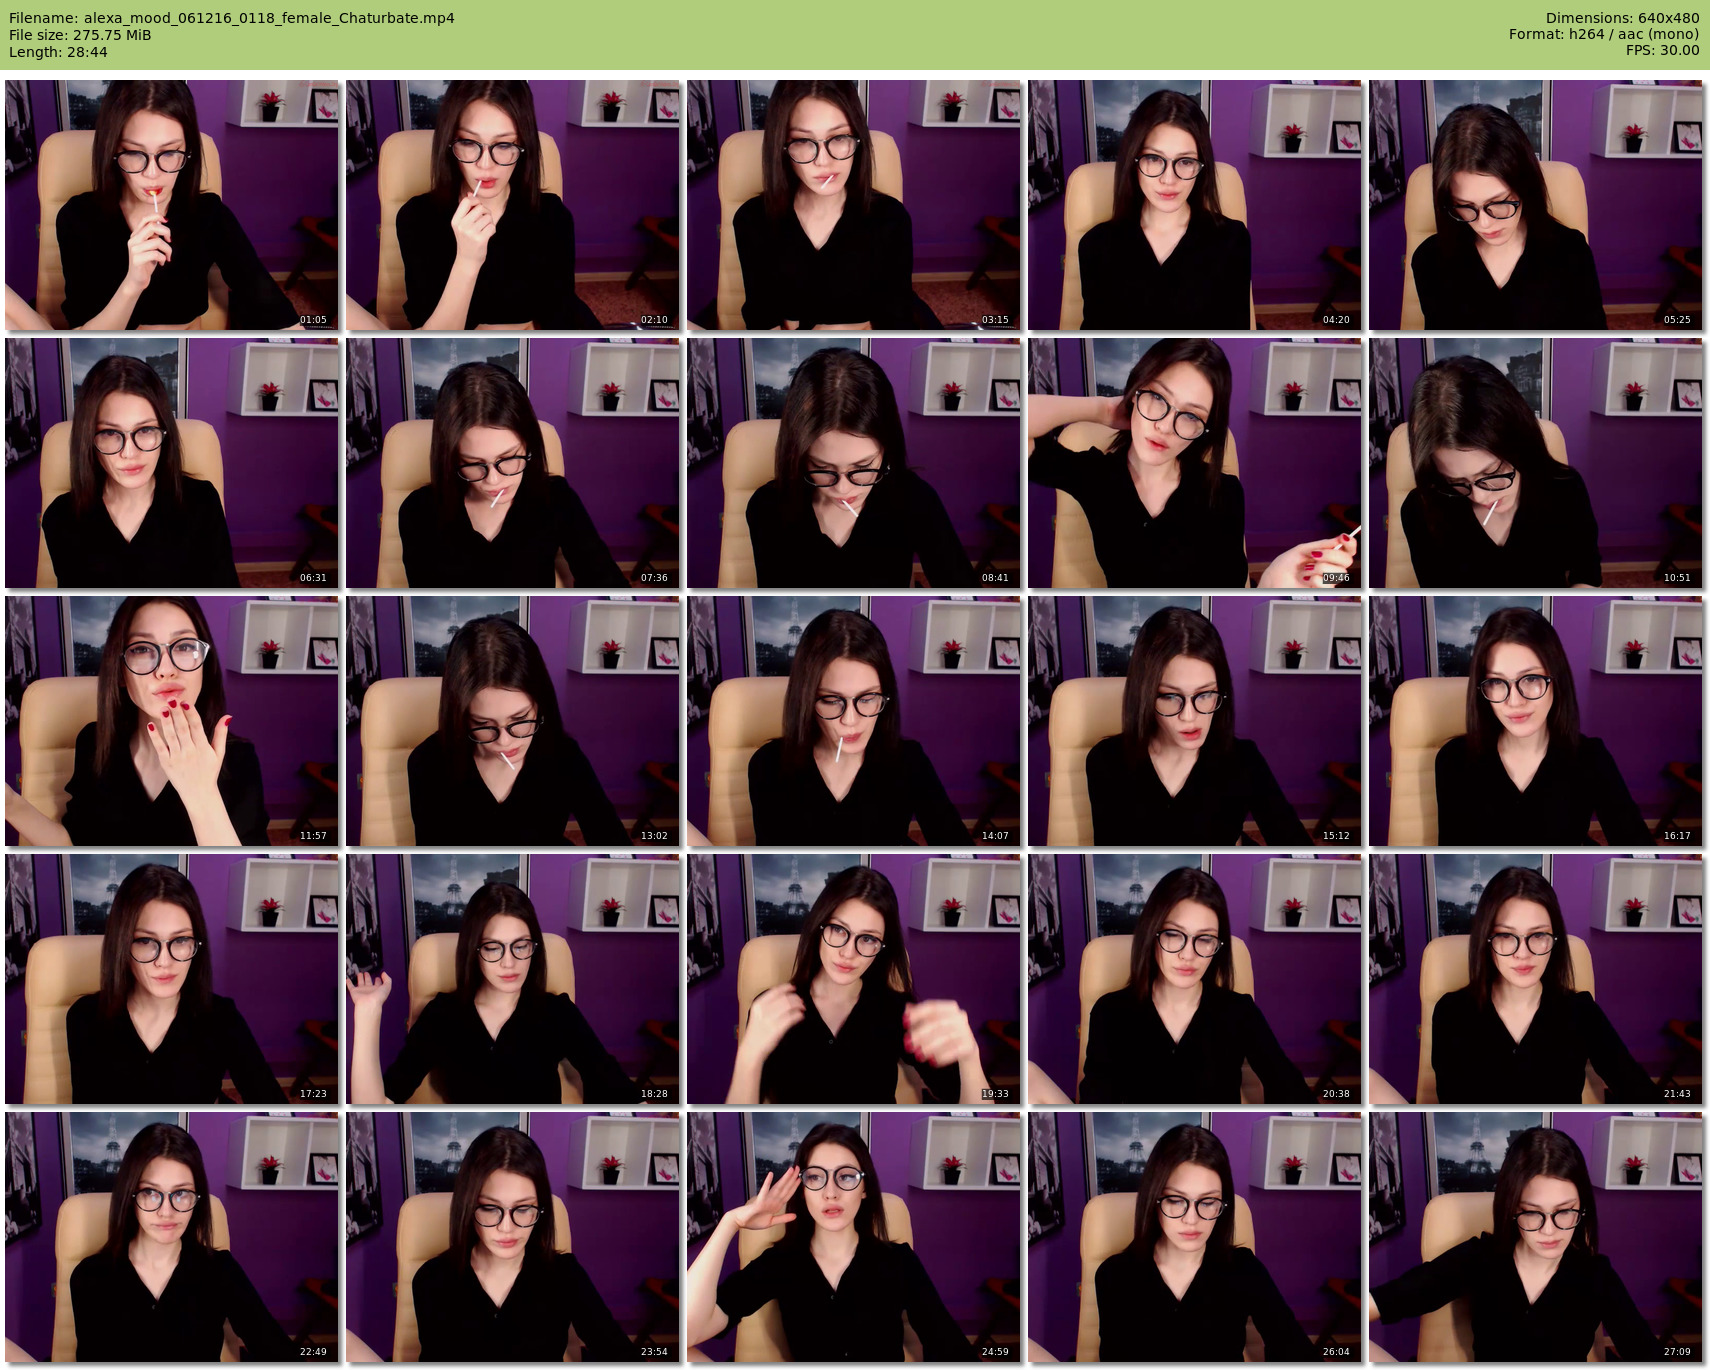Screen dimensions: 1710x1370
Task: Click the thumbnail timestamped 01:05
Action: [172, 205]
